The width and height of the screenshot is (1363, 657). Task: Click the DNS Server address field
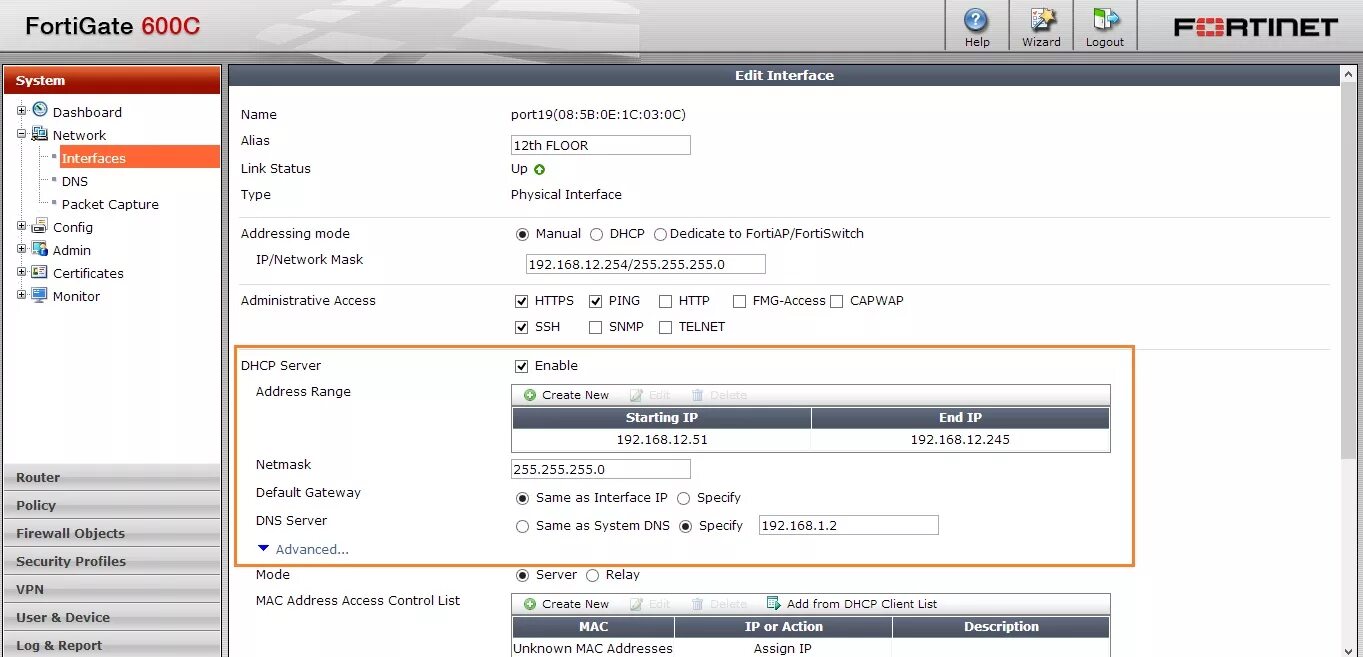848,525
